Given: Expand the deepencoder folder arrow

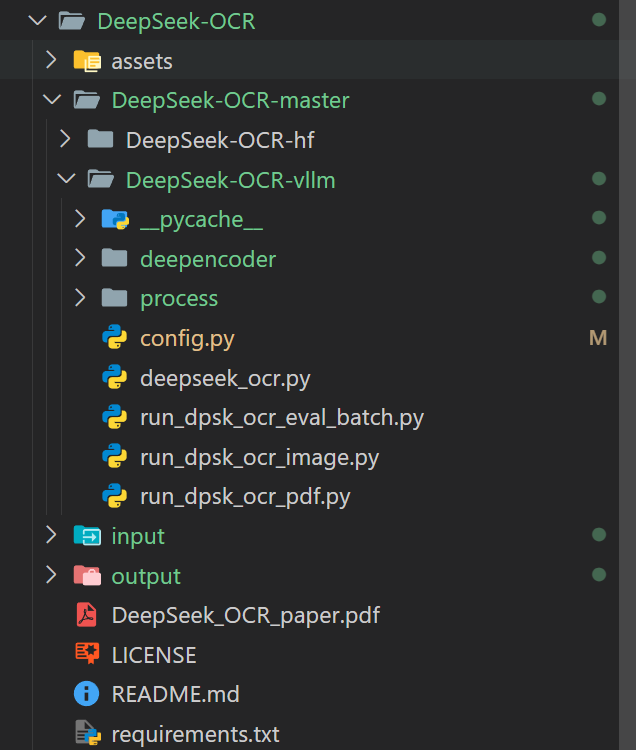Looking at the screenshot, I should (80, 259).
